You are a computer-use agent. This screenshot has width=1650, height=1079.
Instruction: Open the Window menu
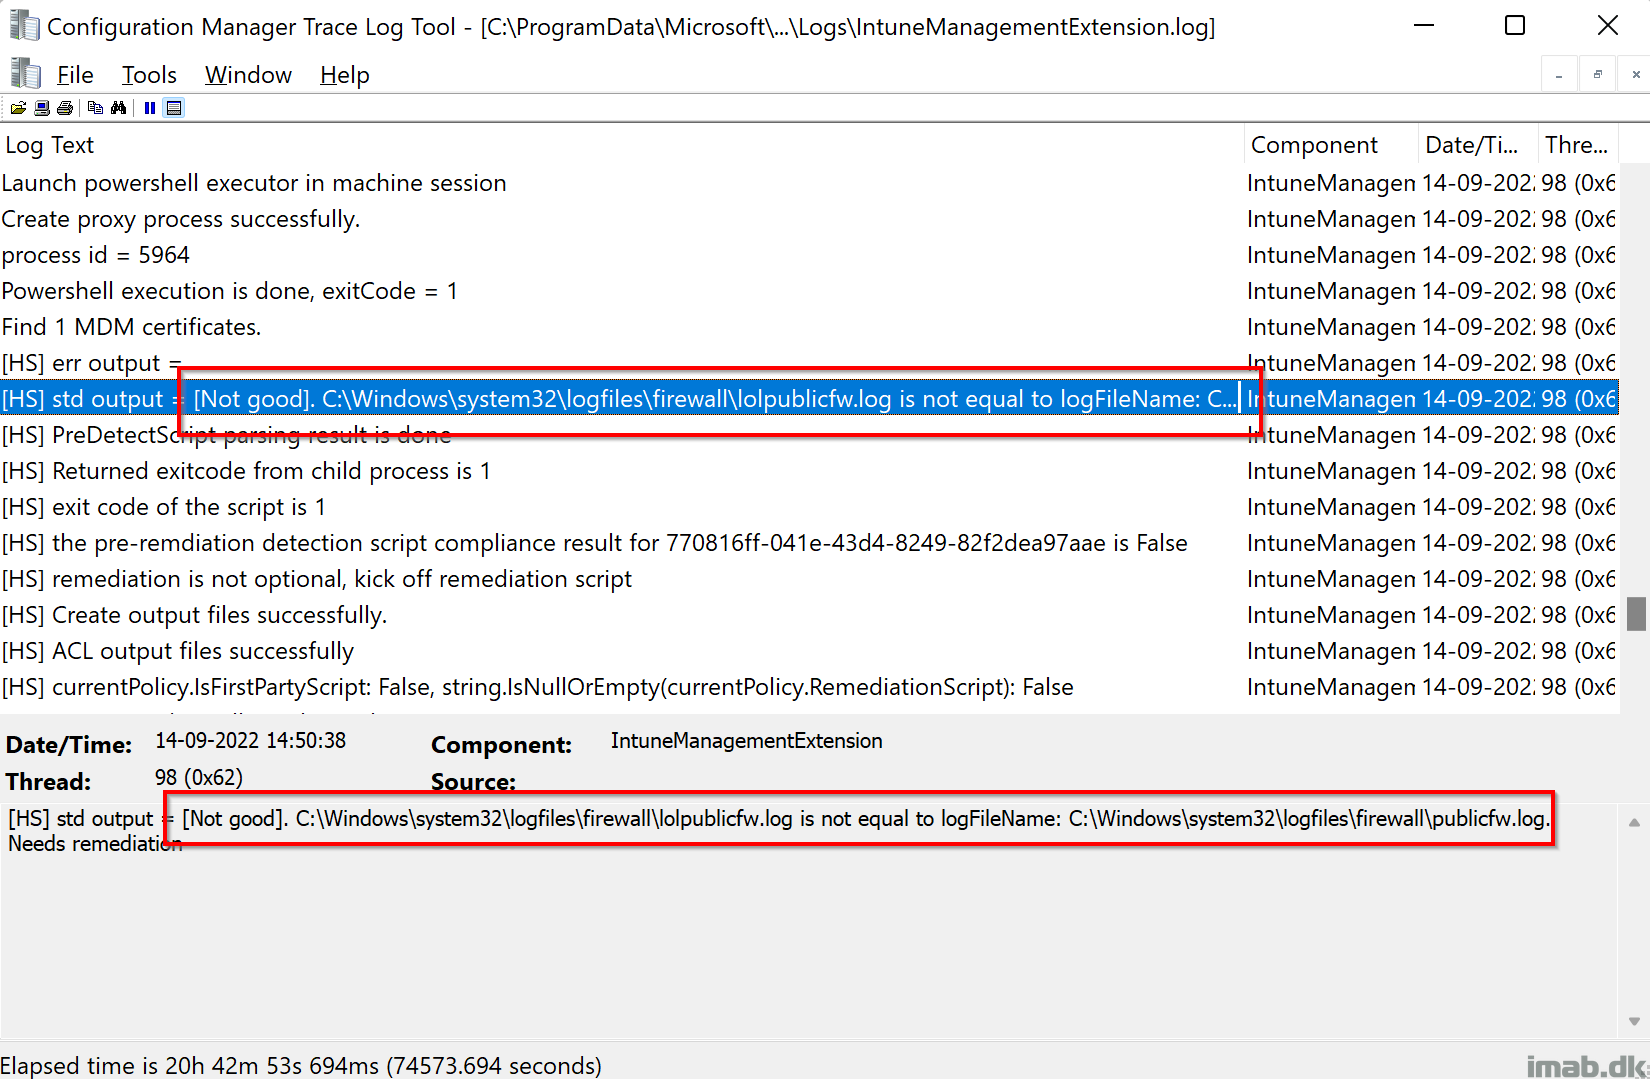click(248, 75)
